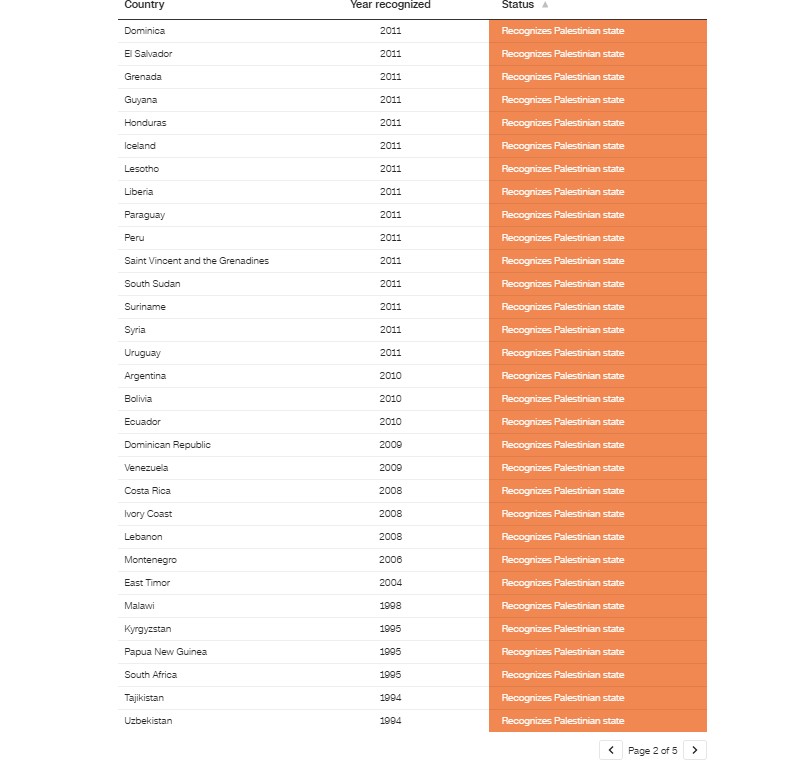Click the Dominican Republic country cell
This screenshot has height=772, width=801.
pos(167,445)
